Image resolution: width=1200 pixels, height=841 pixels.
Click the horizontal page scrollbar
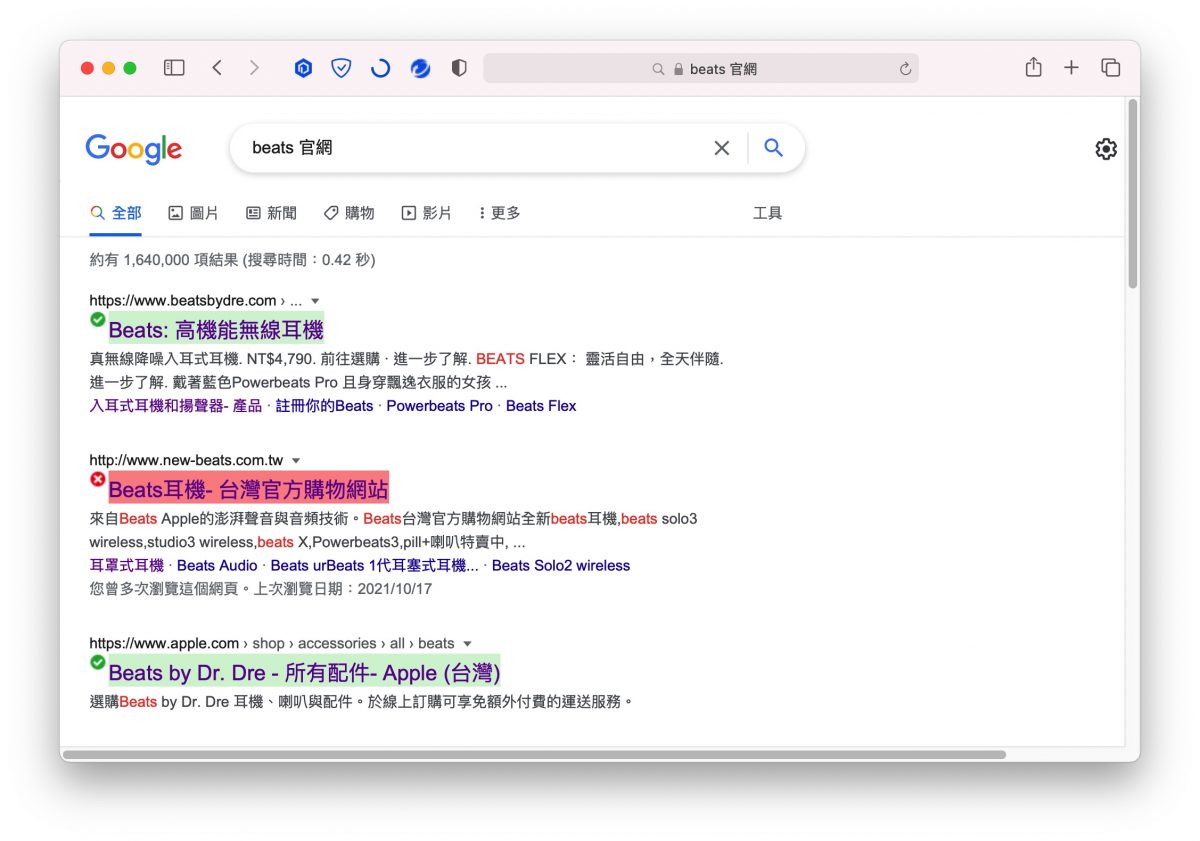[534, 754]
